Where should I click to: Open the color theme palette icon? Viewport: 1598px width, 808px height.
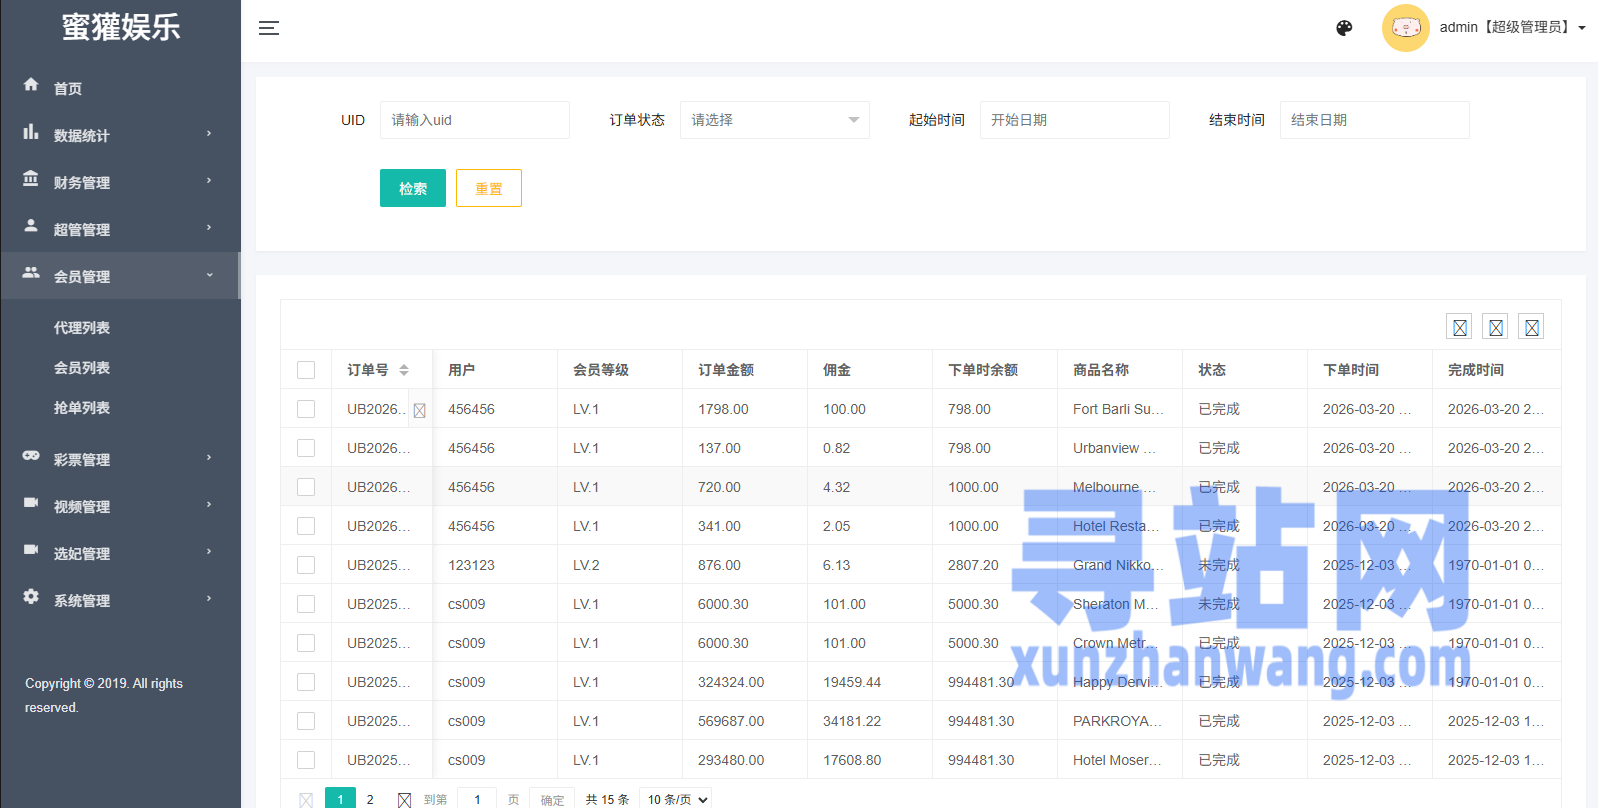(1344, 28)
